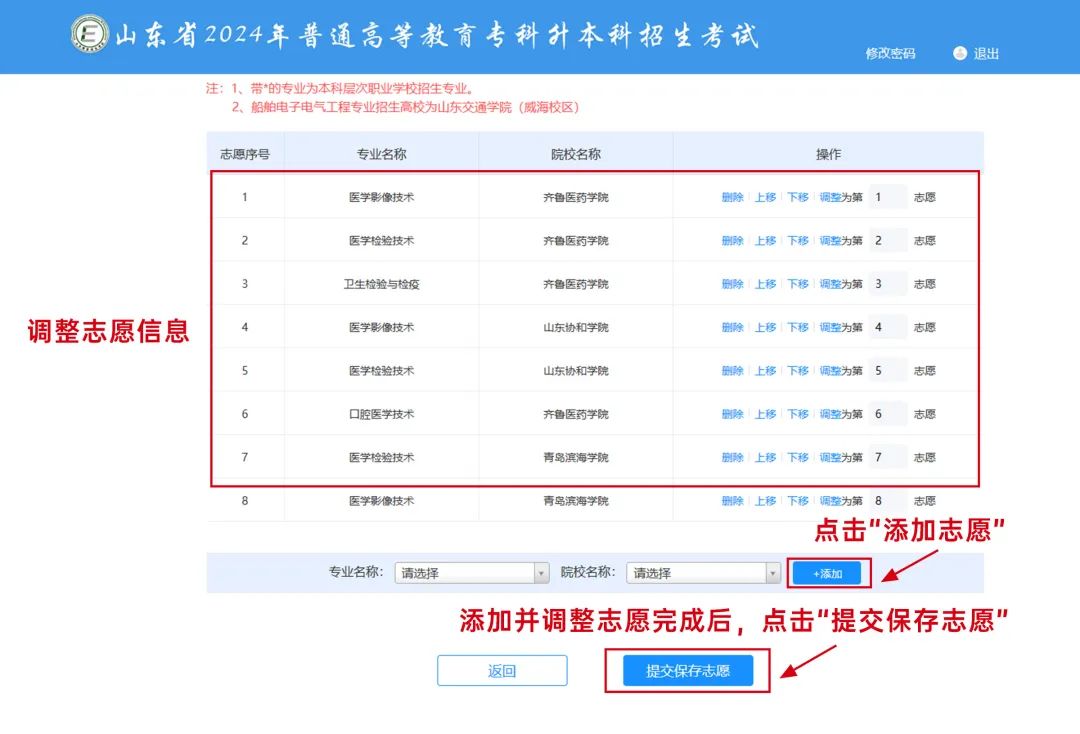This screenshot has height=734, width=1080.
Task: Click dropdown arrow of 院校名称 select
Action: [x=773, y=573]
